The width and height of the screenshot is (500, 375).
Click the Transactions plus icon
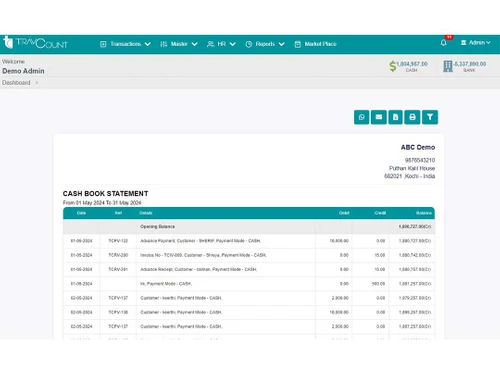(103, 44)
